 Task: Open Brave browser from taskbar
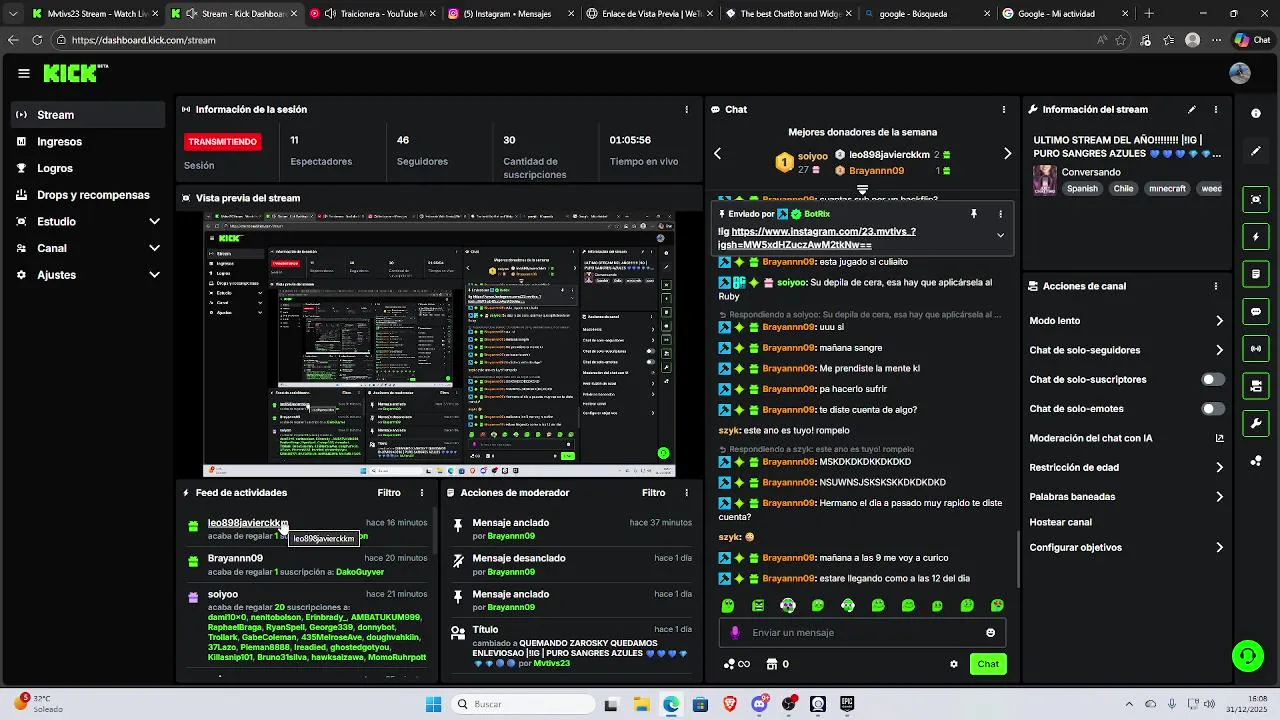pyautogui.click(x=729, y=704)
